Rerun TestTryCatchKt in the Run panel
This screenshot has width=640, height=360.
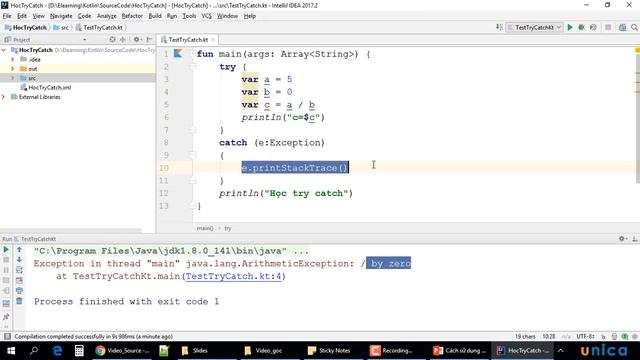click(x=6, y=249)
